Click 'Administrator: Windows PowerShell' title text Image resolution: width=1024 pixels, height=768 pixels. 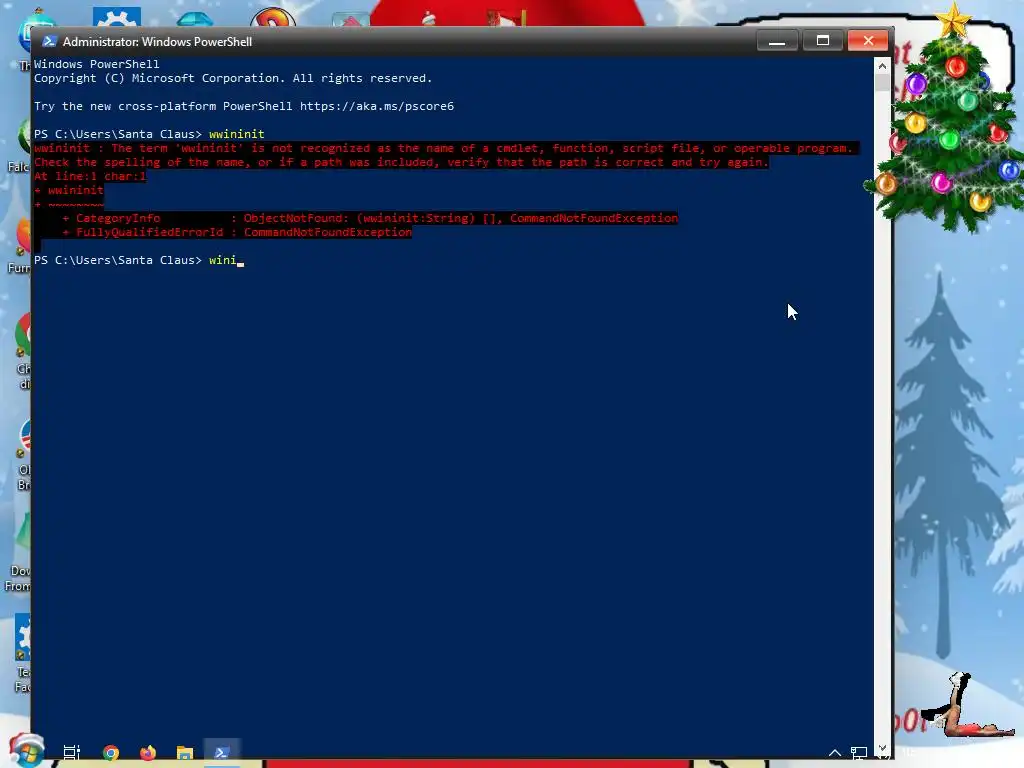[x=157, y=42]
